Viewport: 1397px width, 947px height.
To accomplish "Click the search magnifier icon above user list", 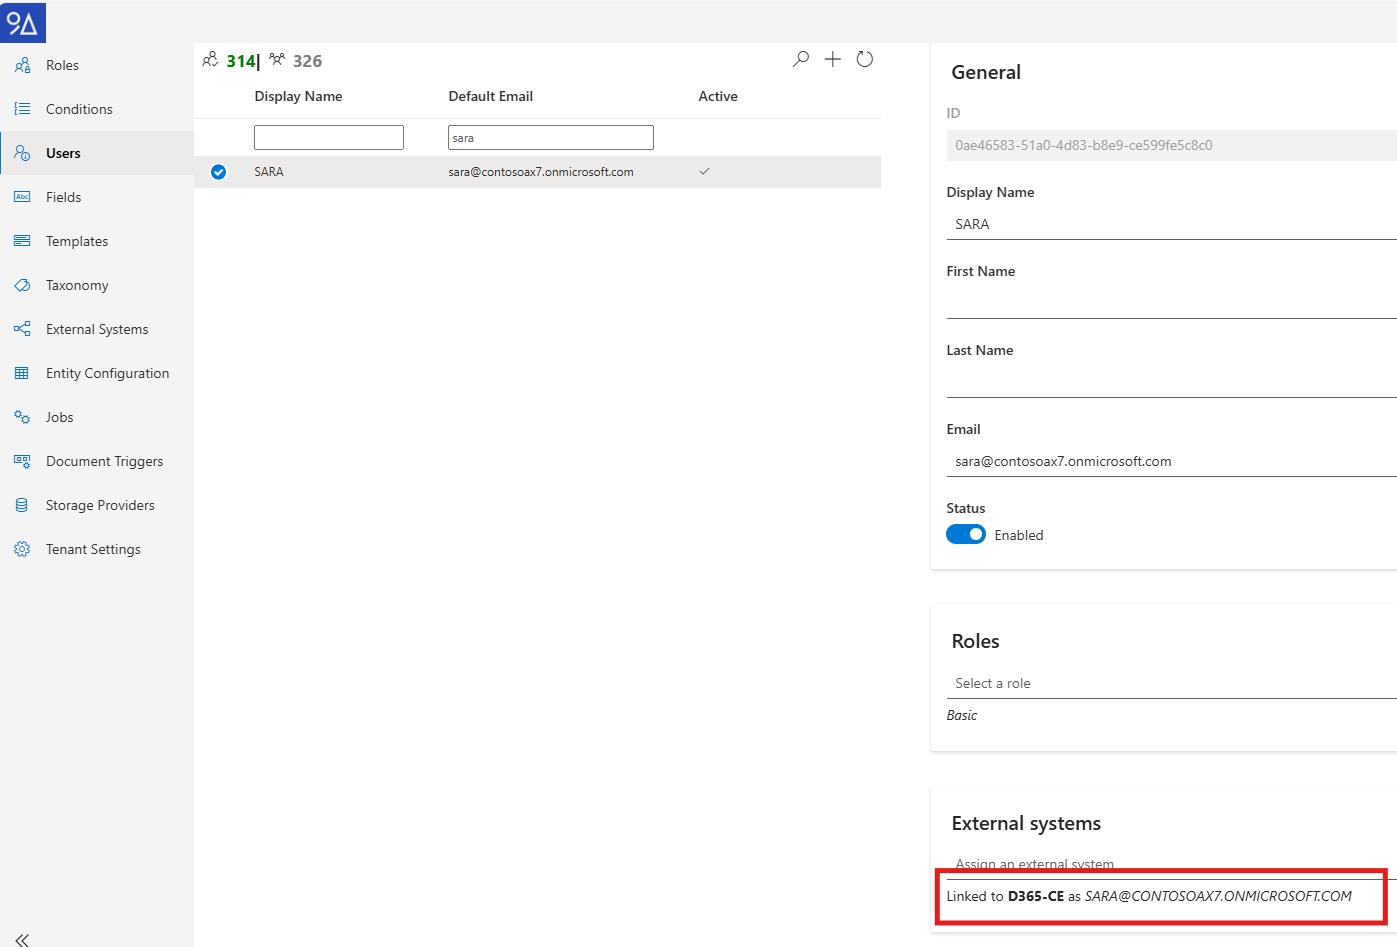I will coord(800,60).
